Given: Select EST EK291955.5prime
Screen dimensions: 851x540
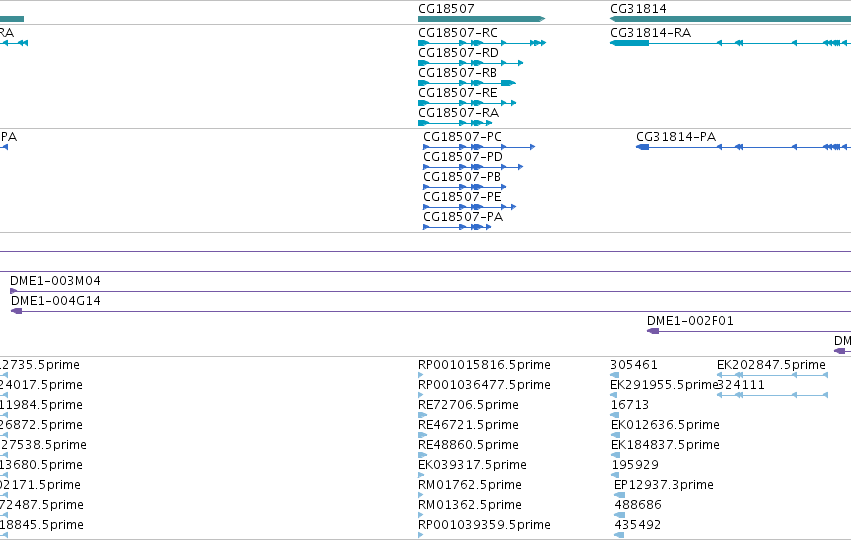Looking at the screenshot, I should 664,385.
